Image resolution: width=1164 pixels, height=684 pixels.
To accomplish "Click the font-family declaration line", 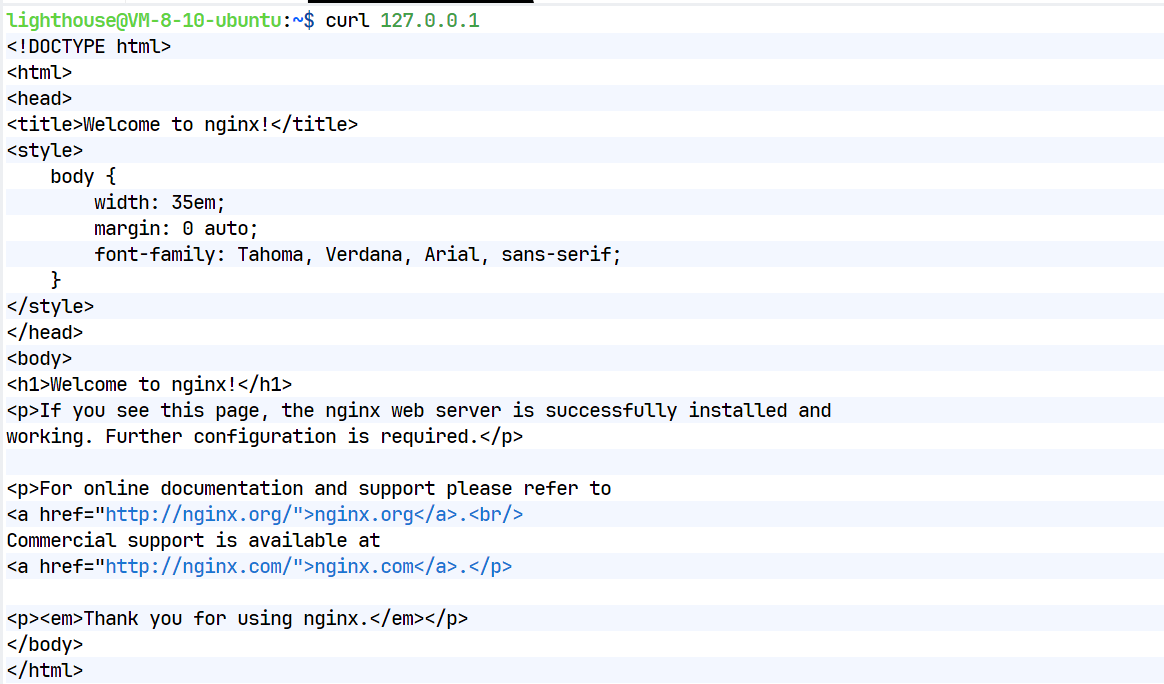I will (x=358, y=255).
